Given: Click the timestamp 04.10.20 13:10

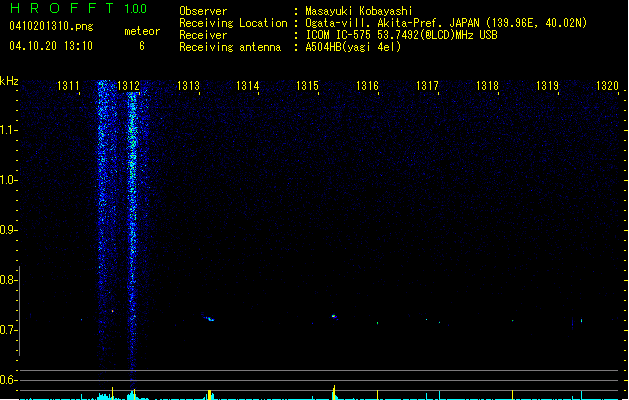Looking at the screenshot, I should 51,46.
